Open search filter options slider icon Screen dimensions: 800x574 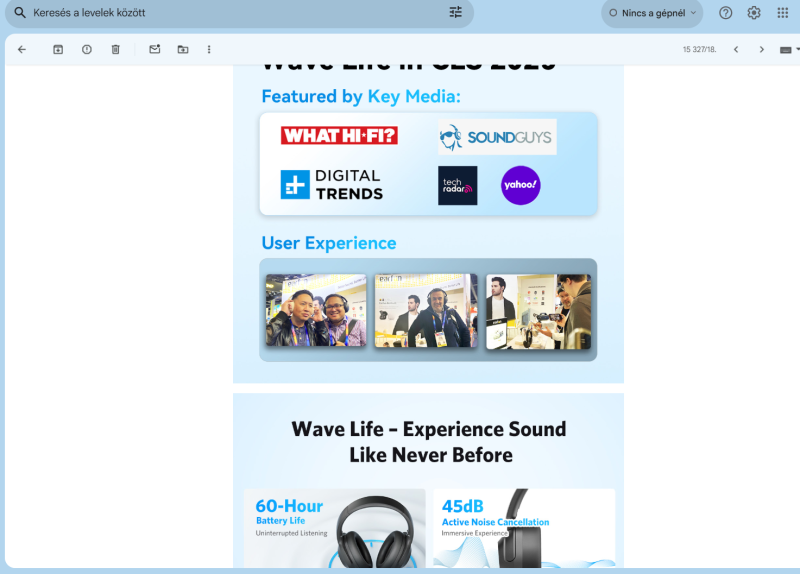(456, 12)
